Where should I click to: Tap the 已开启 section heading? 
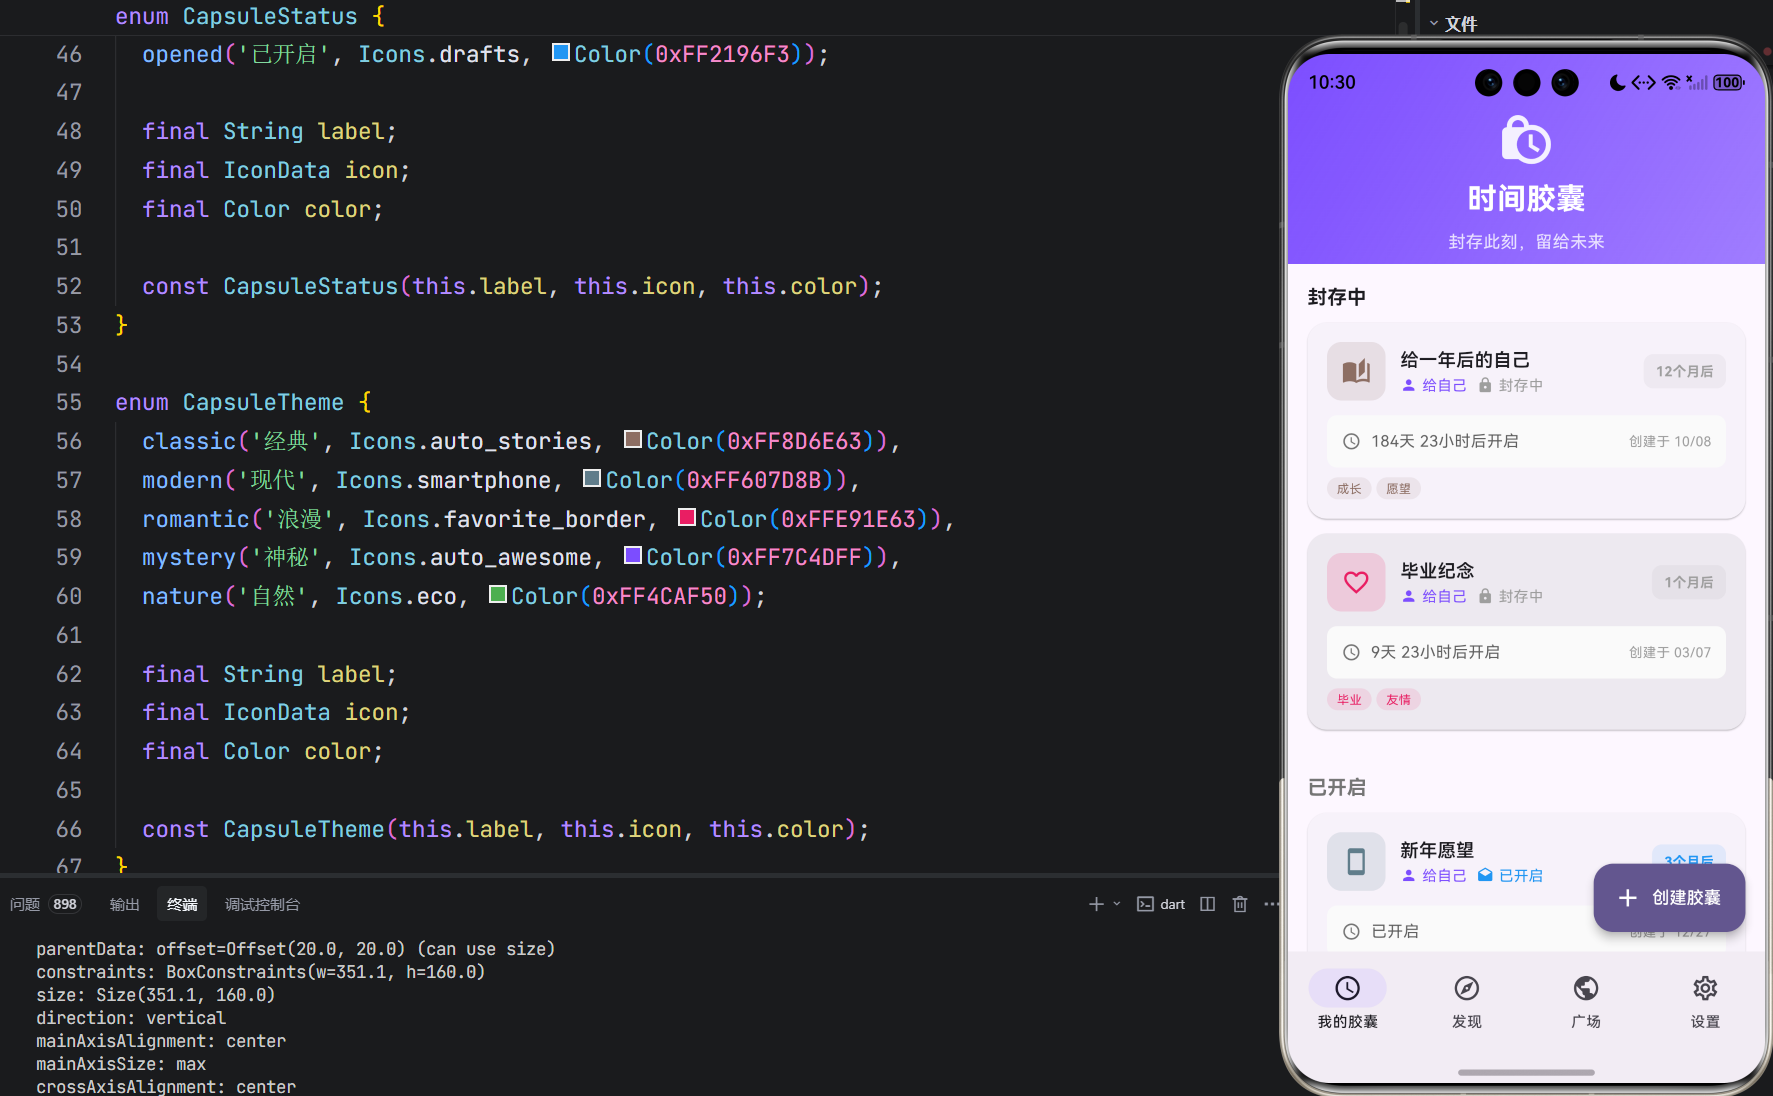1336,787
